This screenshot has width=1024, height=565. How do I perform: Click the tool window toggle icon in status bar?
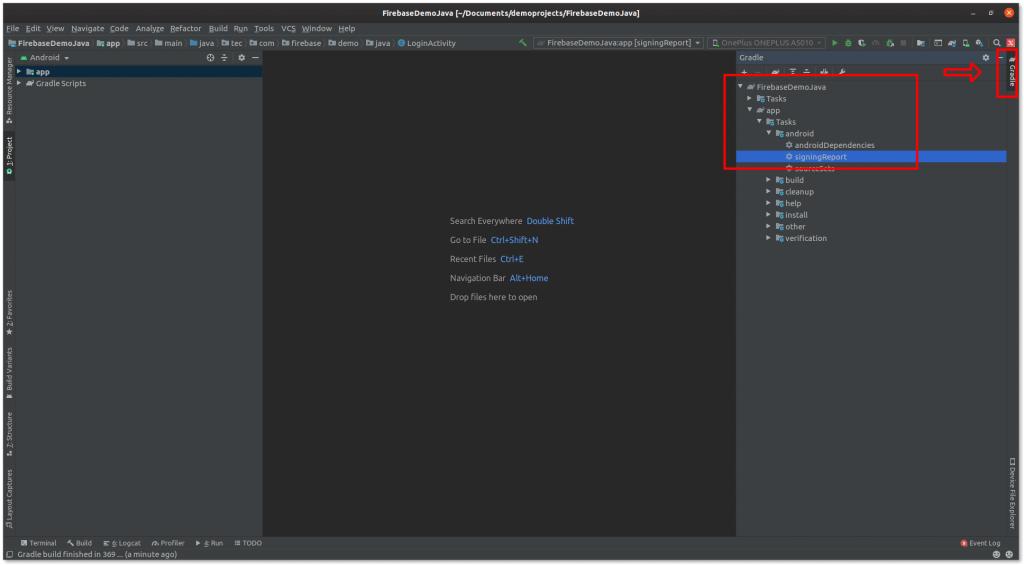pos(9,555)
